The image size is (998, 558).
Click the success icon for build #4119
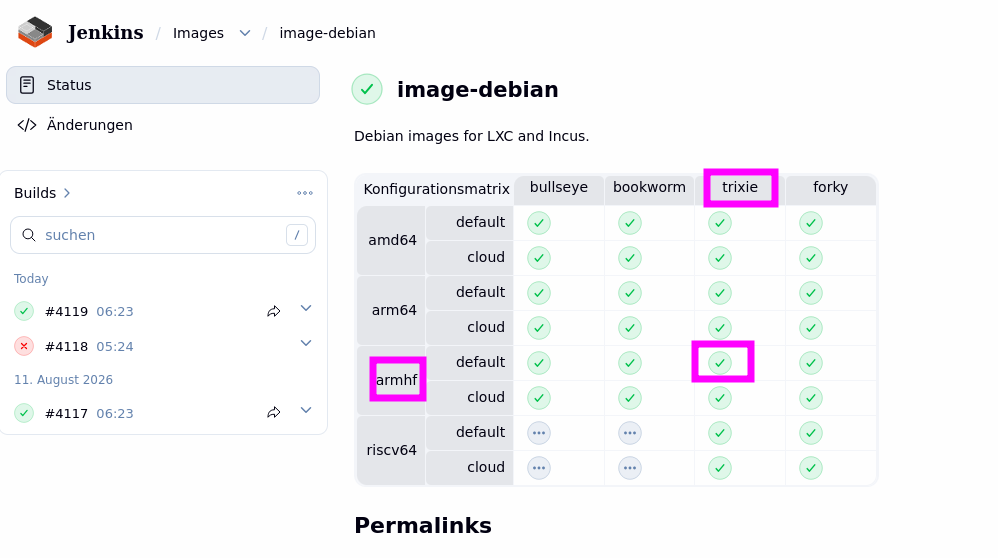pyautogui.click(x=24, y=311)
